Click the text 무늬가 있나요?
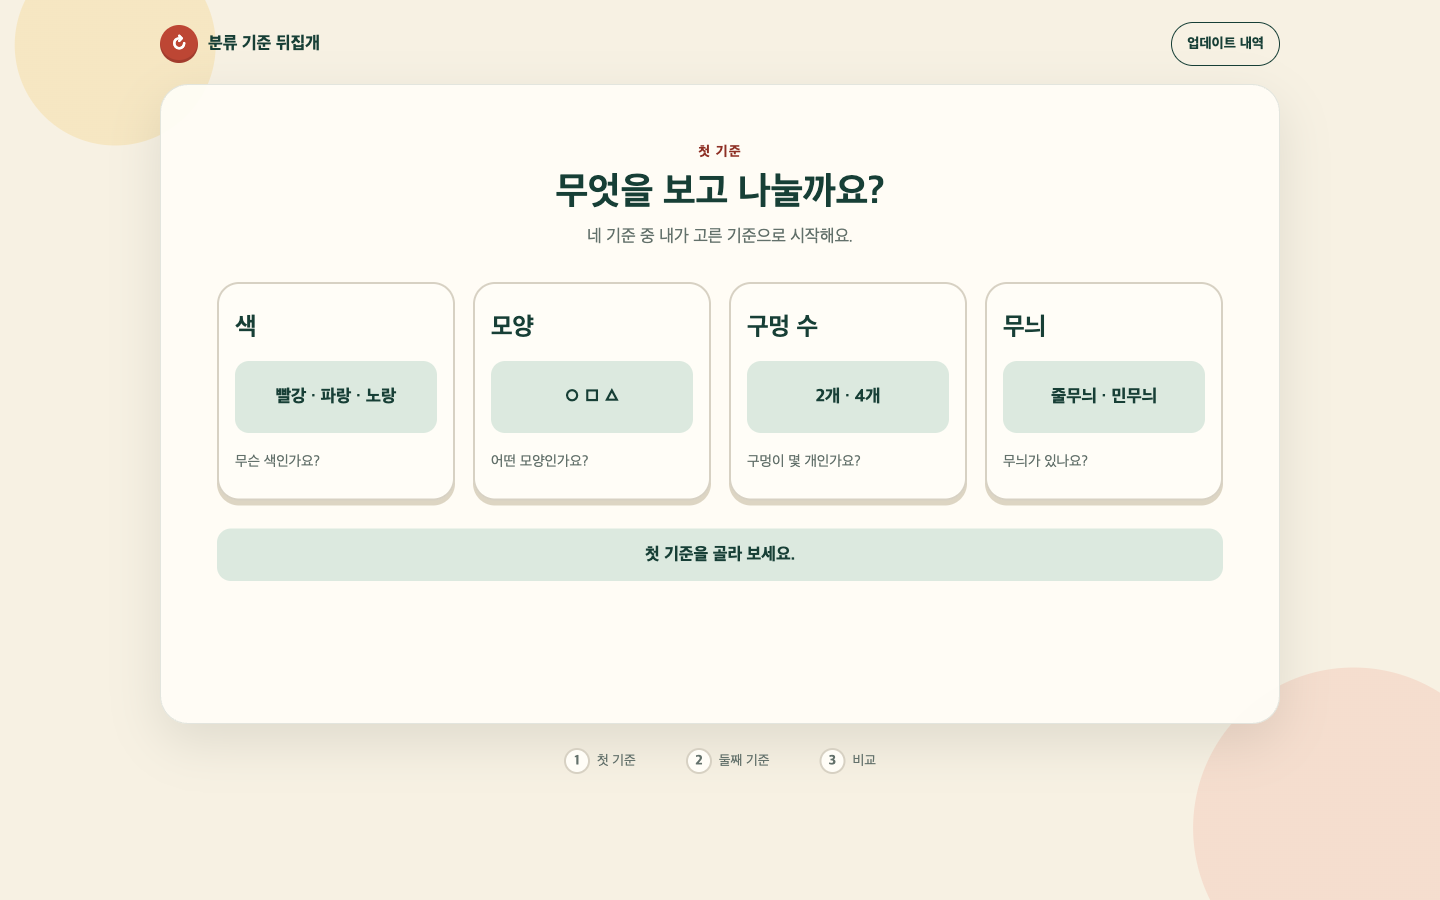The image size is (1440, 900). pyautogui.click(x=1045, y=461)
